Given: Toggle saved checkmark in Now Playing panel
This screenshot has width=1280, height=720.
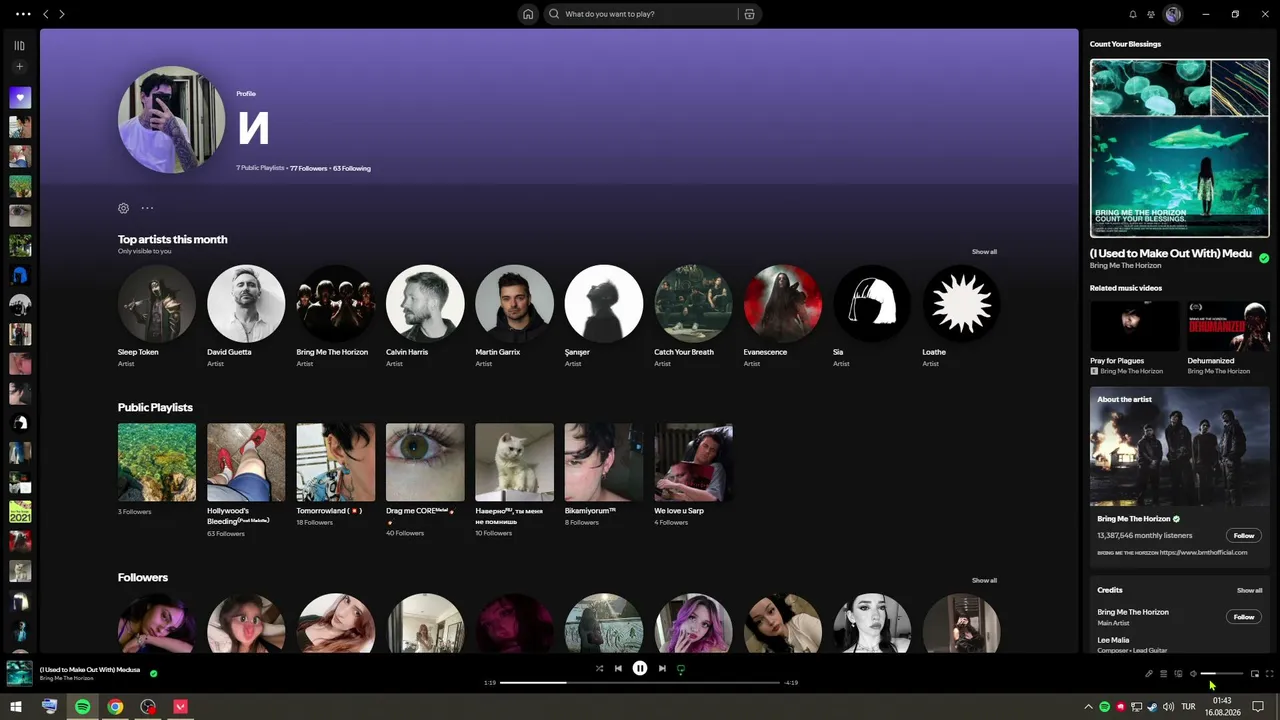Looking at the screenshot, I should (x=1264, y=258).
